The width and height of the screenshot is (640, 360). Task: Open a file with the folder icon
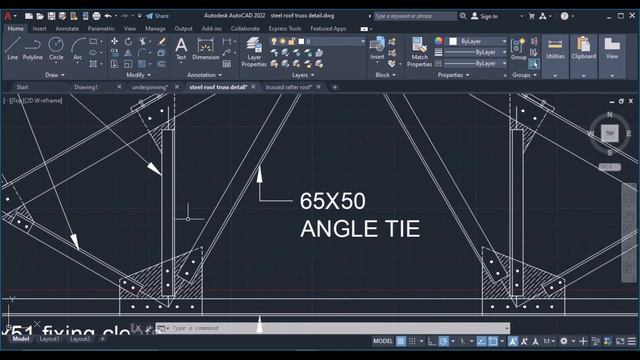point(40,16)
